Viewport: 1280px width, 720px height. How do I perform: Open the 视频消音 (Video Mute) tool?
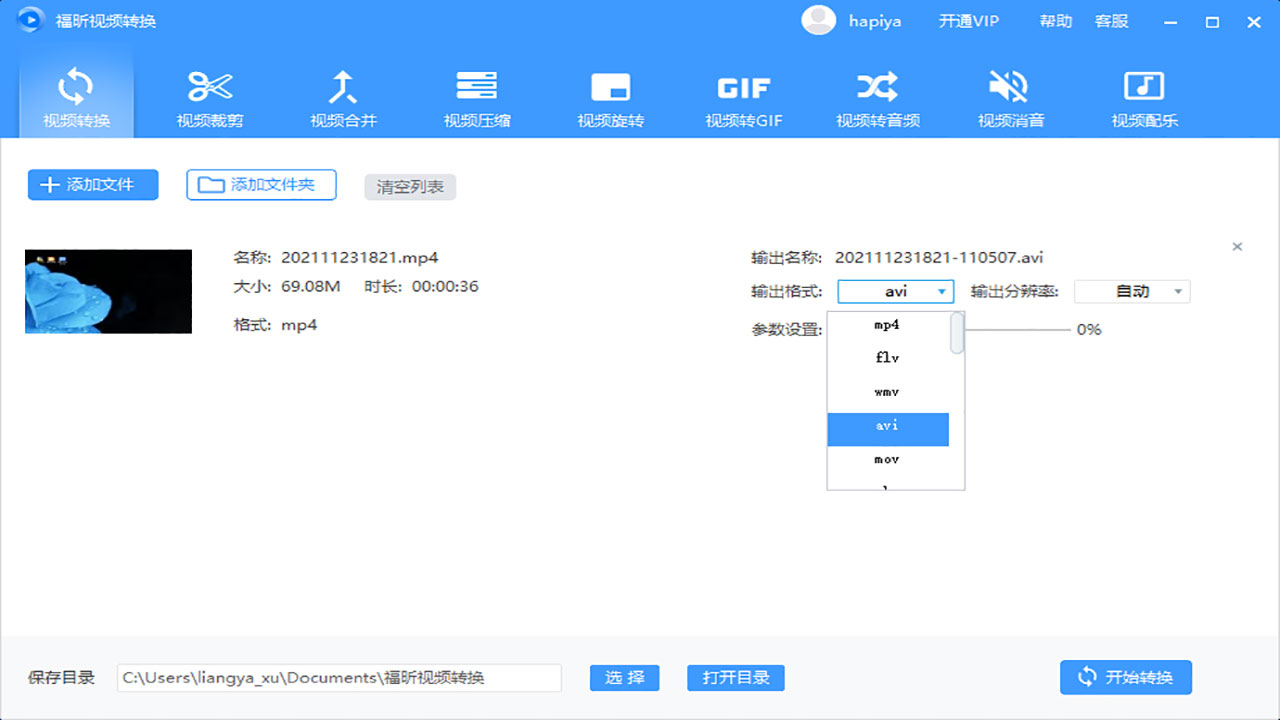pyautogui.click(x=1010, y=95)
